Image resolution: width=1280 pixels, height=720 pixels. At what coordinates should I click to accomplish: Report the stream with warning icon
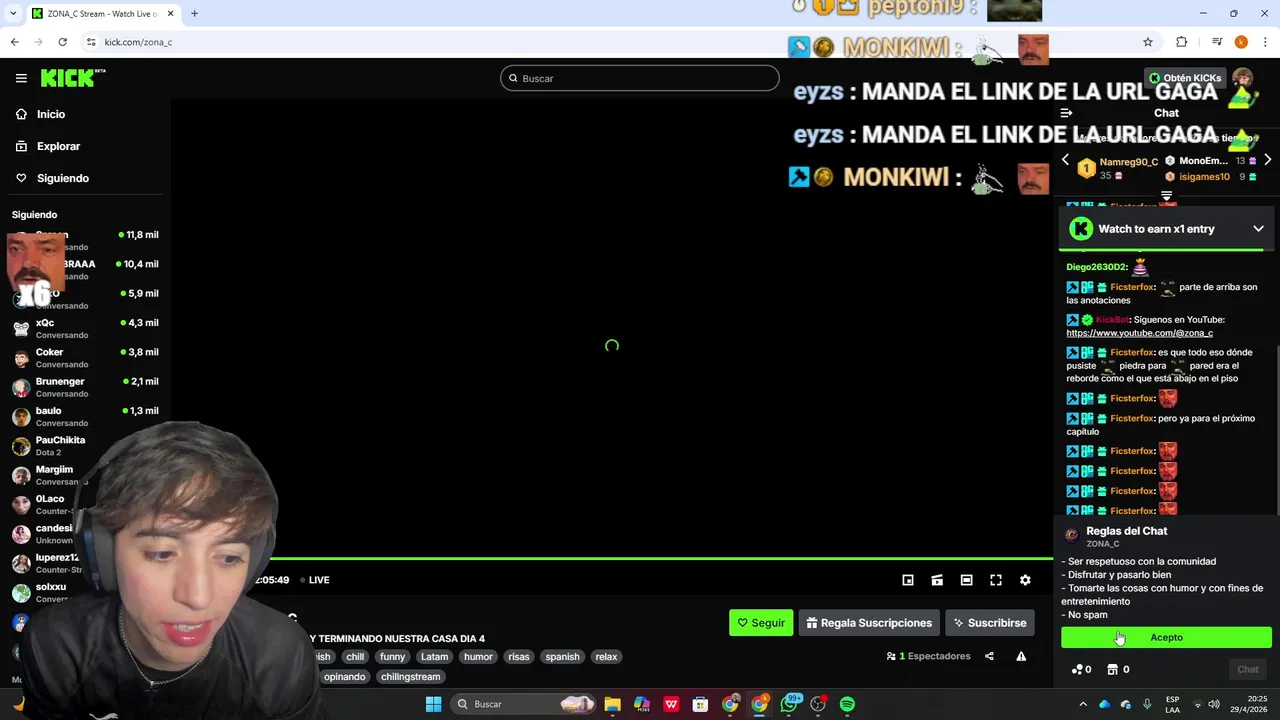(1021, 656)
